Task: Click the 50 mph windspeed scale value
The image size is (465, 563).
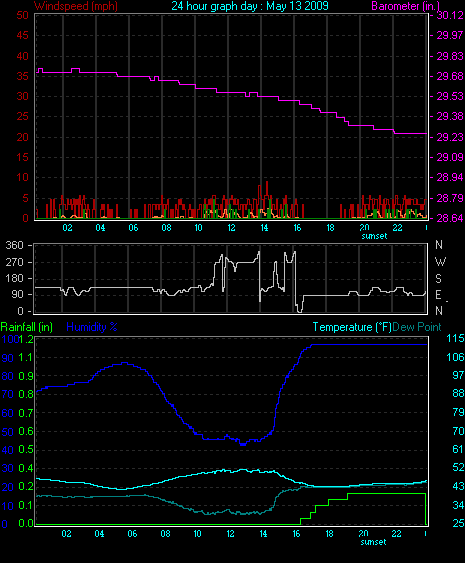Action: pyautogui.click(x=23, y=15)
